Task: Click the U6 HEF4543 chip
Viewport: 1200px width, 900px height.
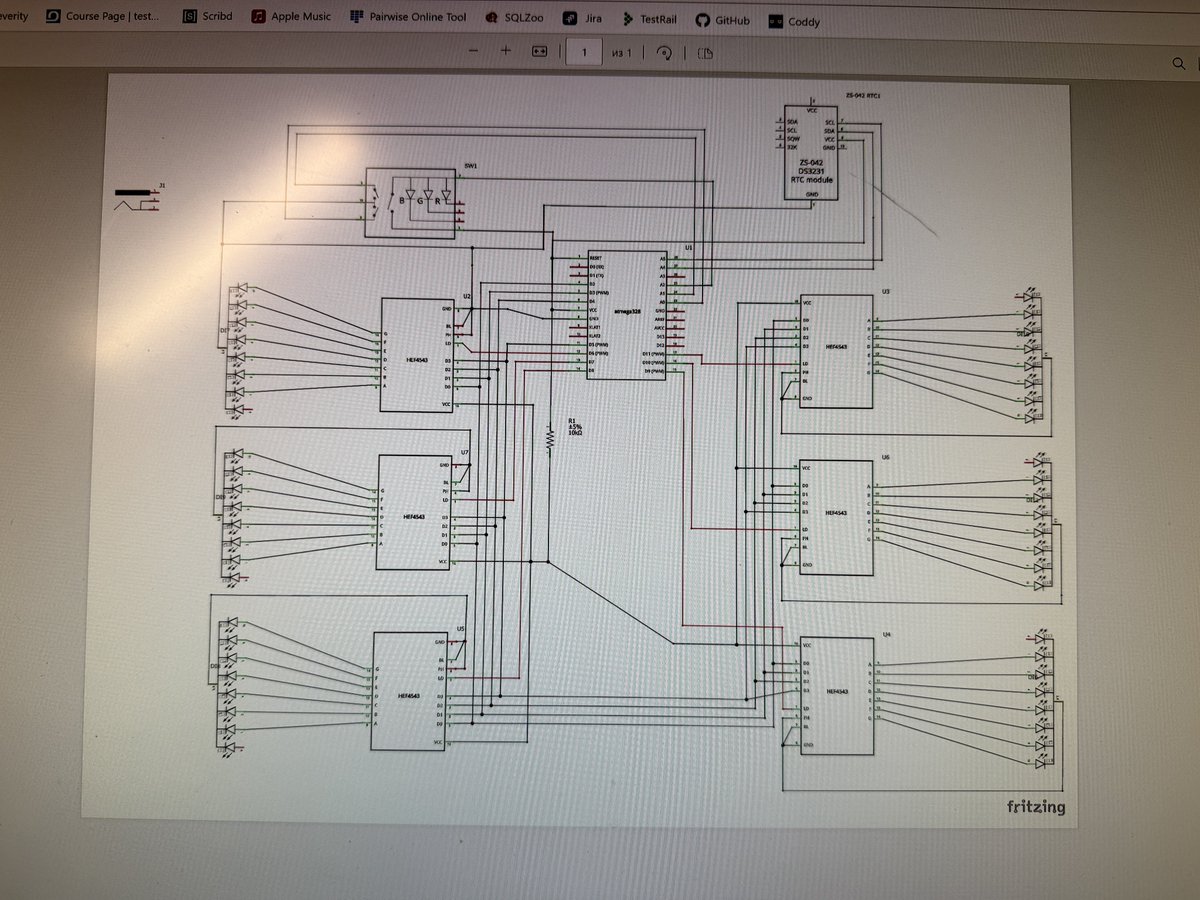Action: 835,518
